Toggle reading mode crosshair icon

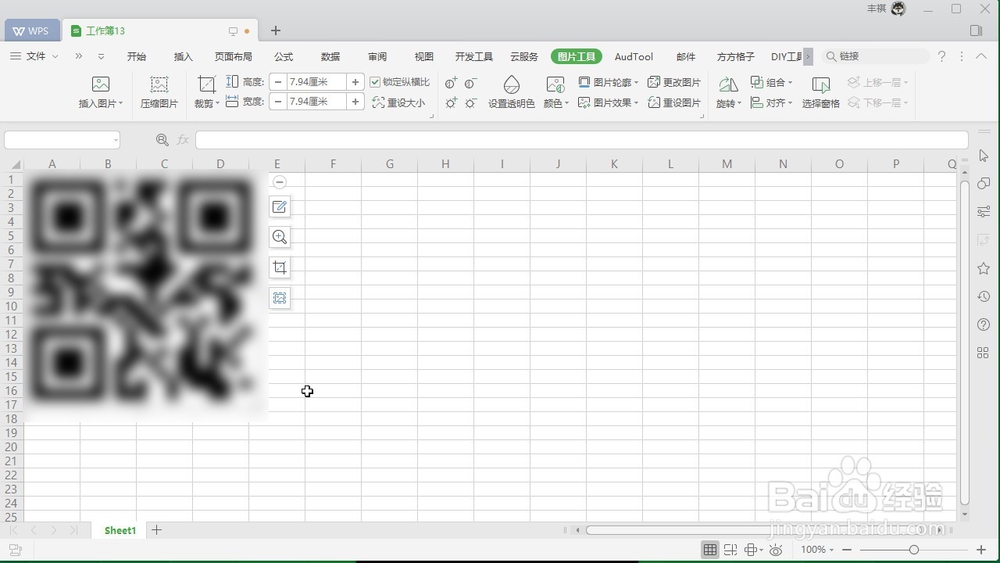753,550
